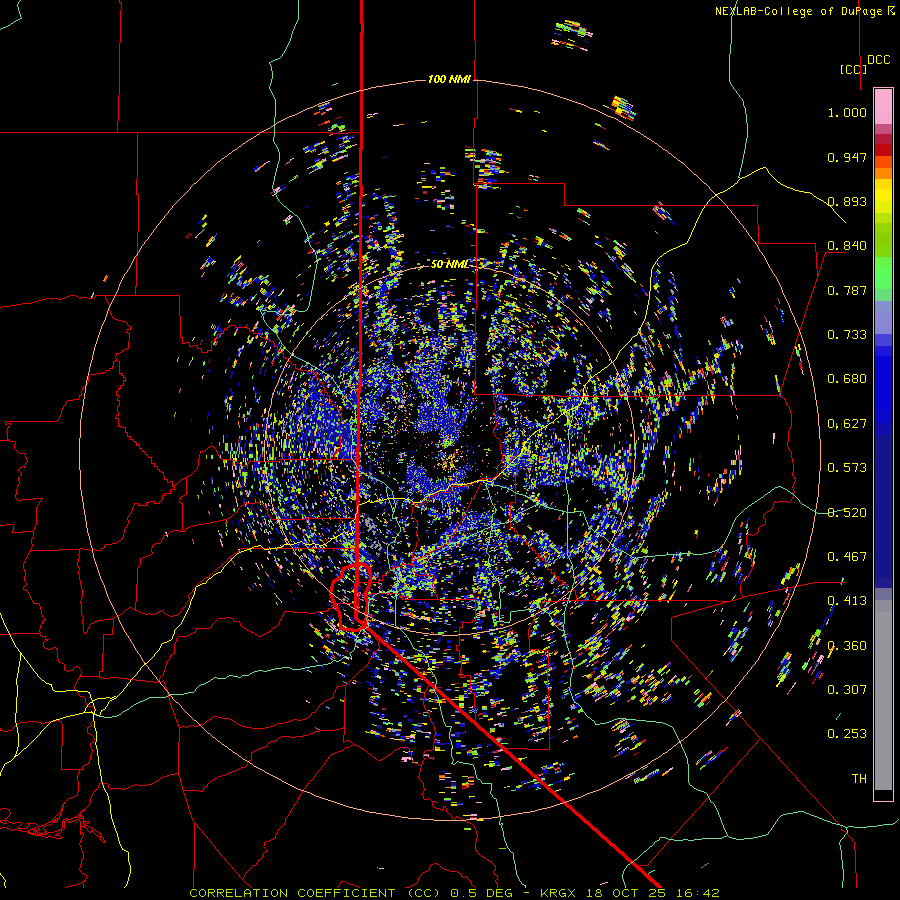Screen dimensions: 900x900
Task: Click the 50 NMI range ring label
Action: pos(449,265)
